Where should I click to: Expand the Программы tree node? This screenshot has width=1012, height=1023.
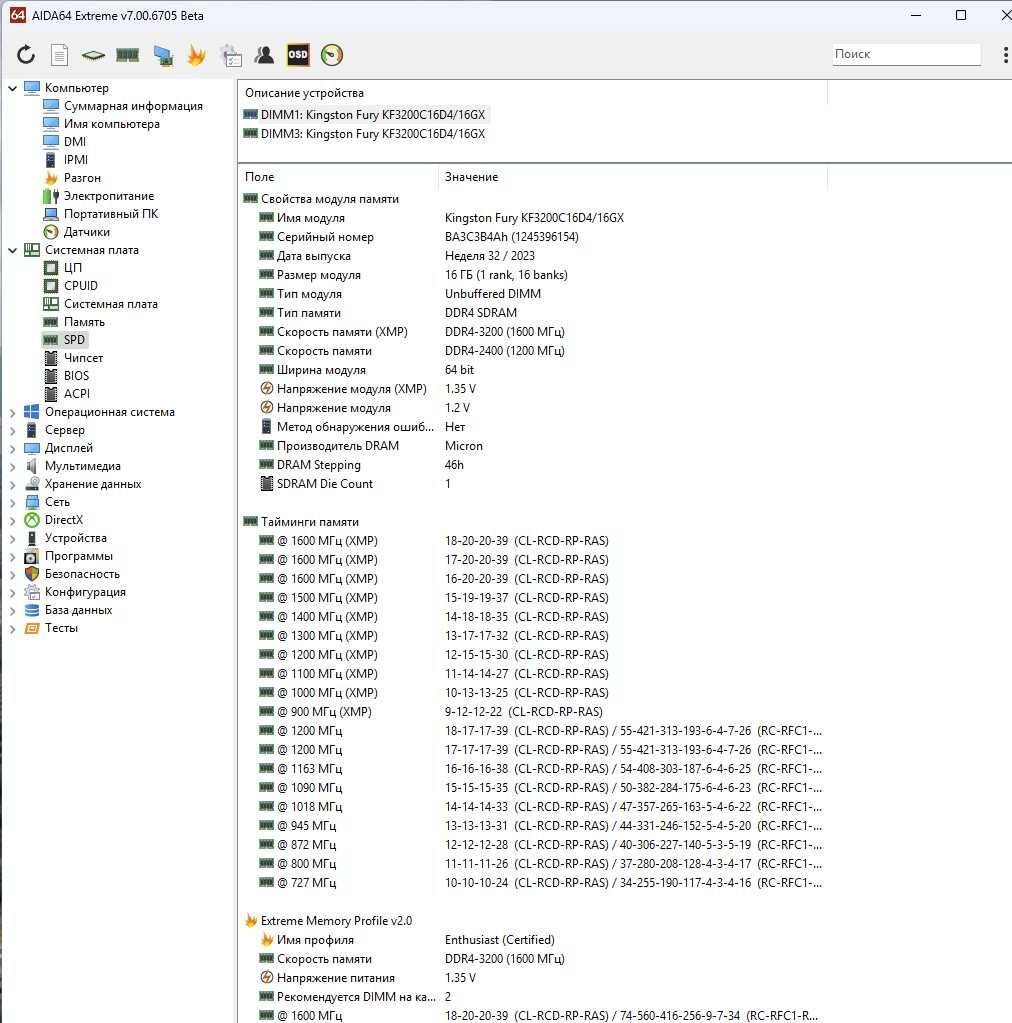pyautogui.click(x=12, y=557)
